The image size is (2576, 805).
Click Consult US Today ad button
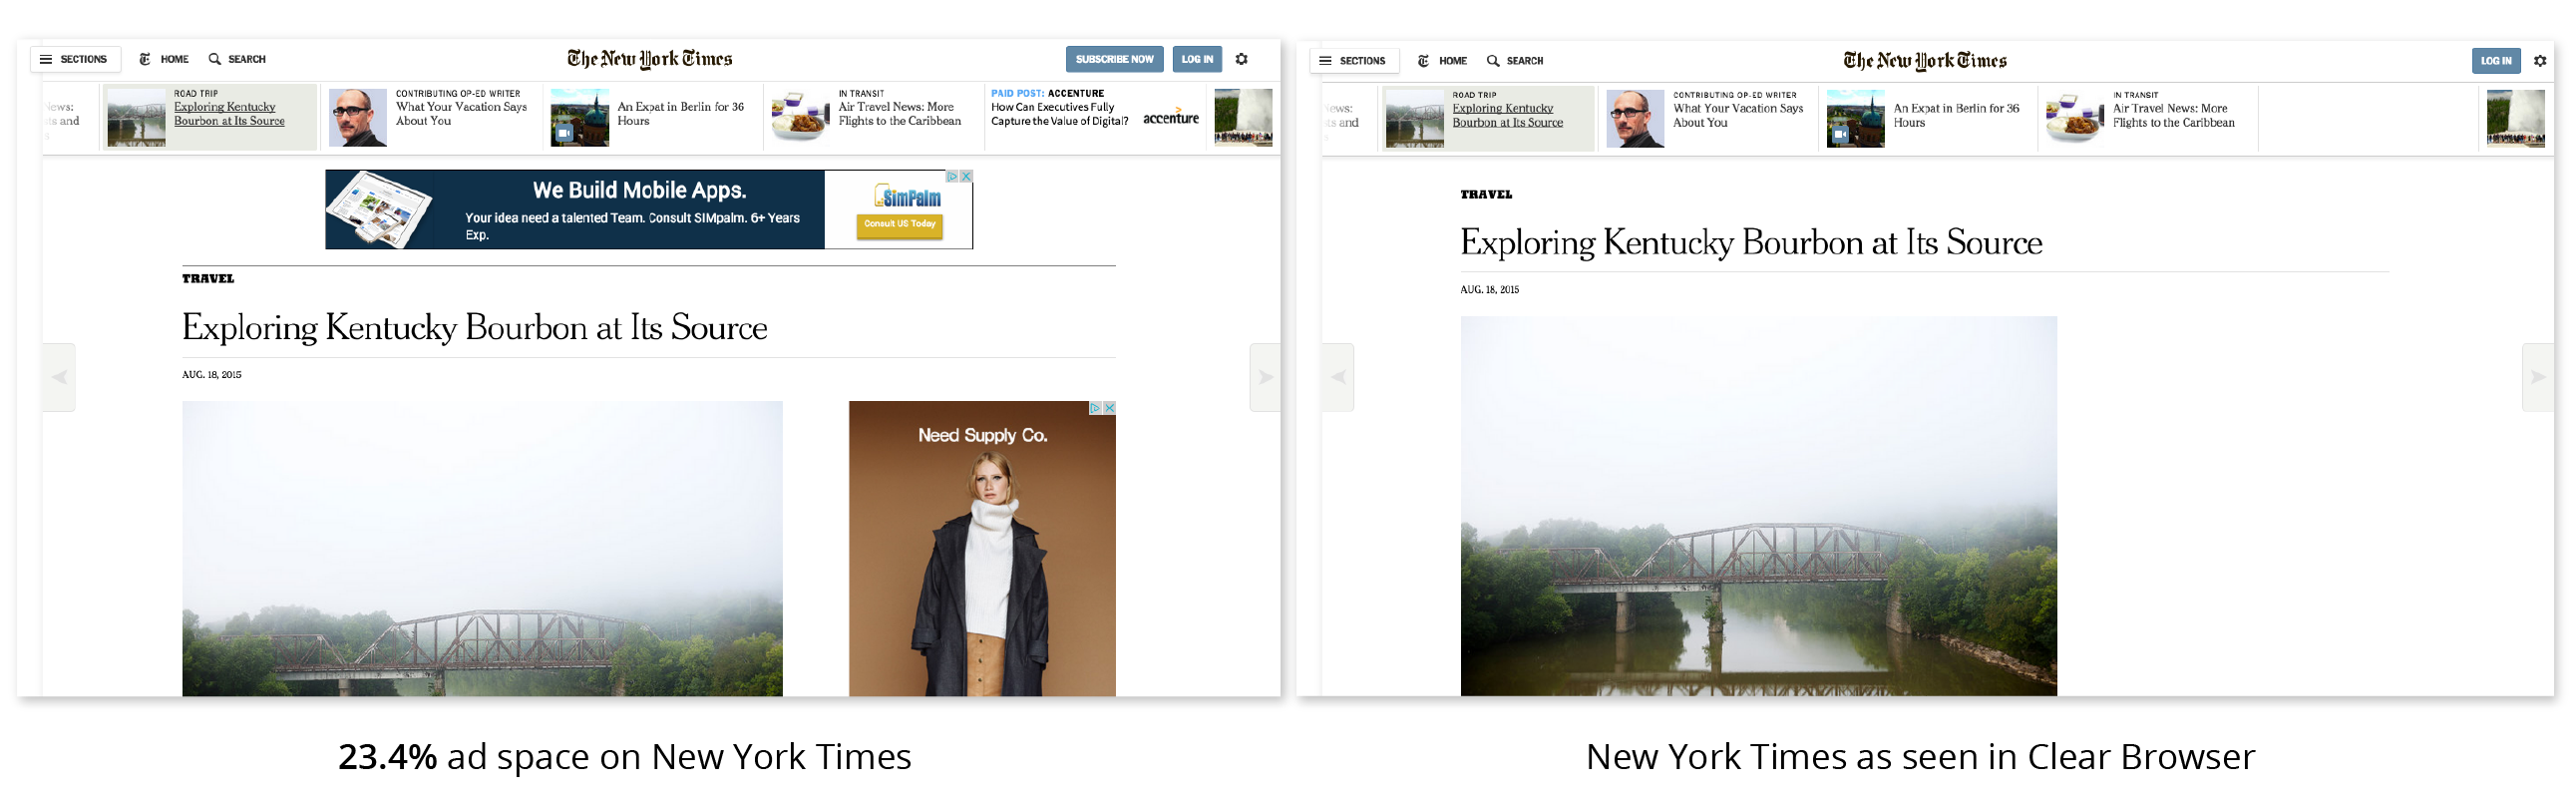coord(899,225)
